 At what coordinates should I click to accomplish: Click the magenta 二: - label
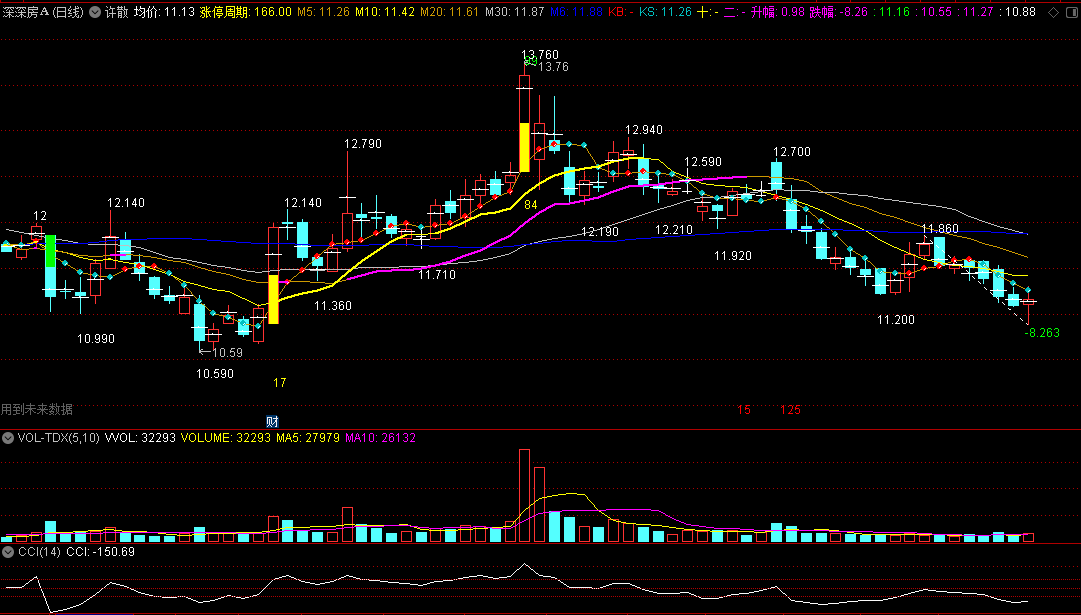[734, 12]
